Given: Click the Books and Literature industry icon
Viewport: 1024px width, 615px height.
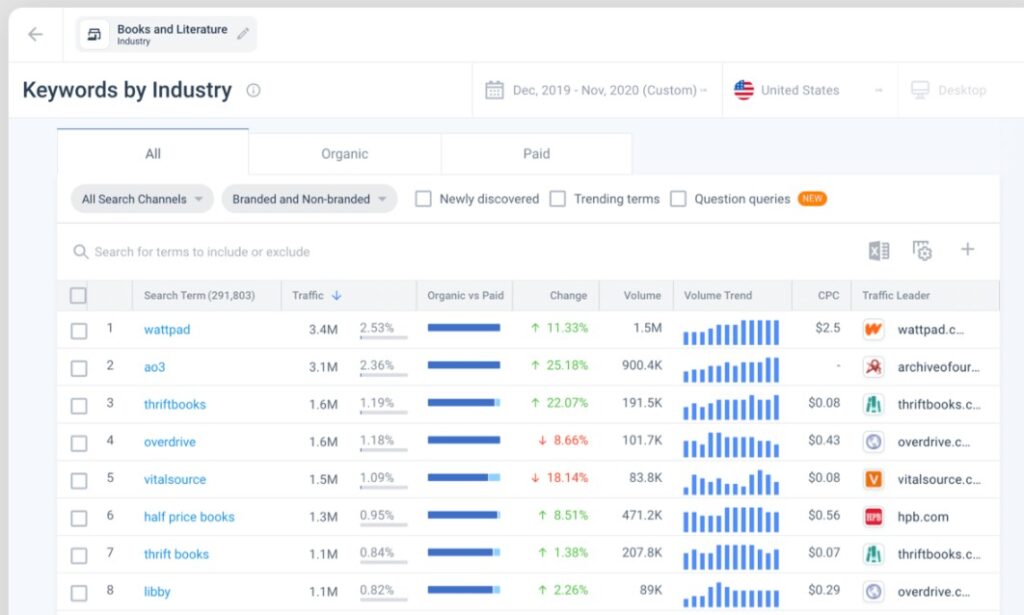Looking at the screenshot, I should [x=95, y=34].
